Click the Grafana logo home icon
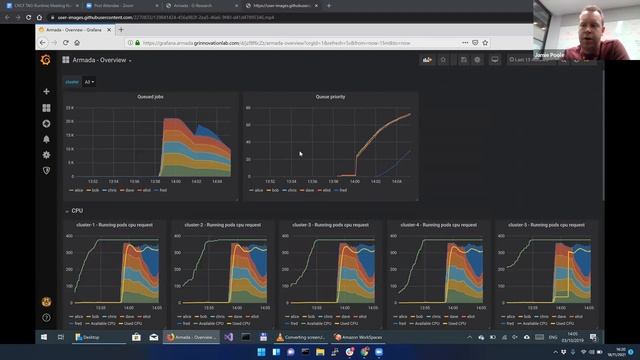 46,60
